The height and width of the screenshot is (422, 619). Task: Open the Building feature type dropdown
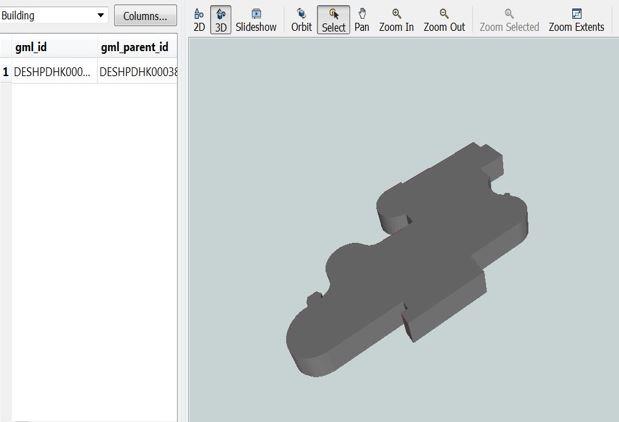(x=53, y=15)
